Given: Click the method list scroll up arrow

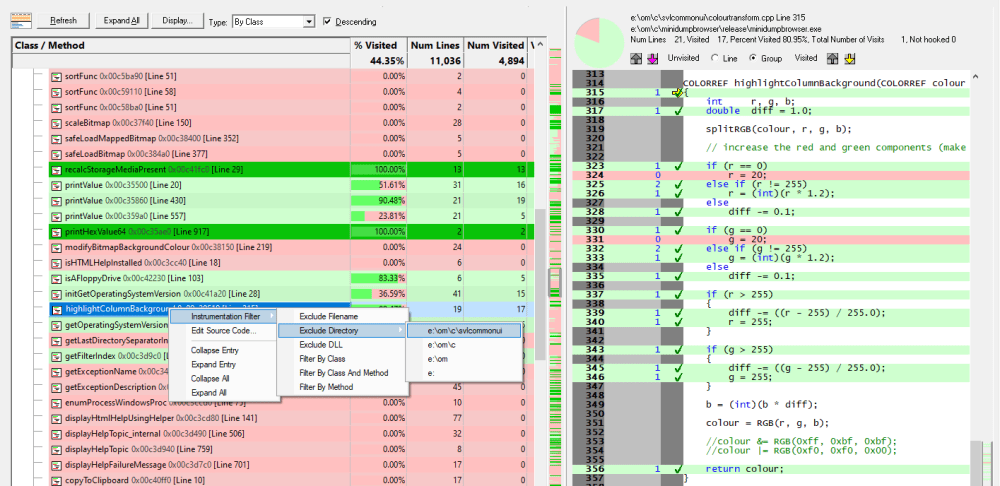Looking at the screenshot, I should pyautogui.click(x=540, y=45).
